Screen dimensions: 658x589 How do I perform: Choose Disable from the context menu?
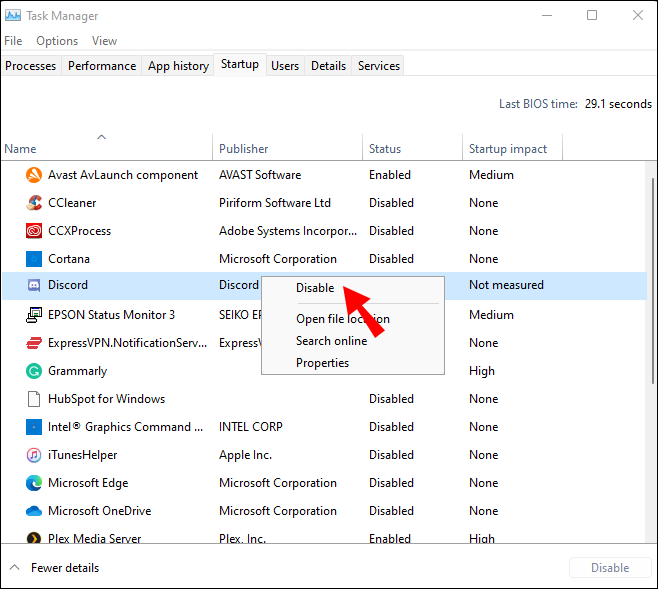click(315, 288)
